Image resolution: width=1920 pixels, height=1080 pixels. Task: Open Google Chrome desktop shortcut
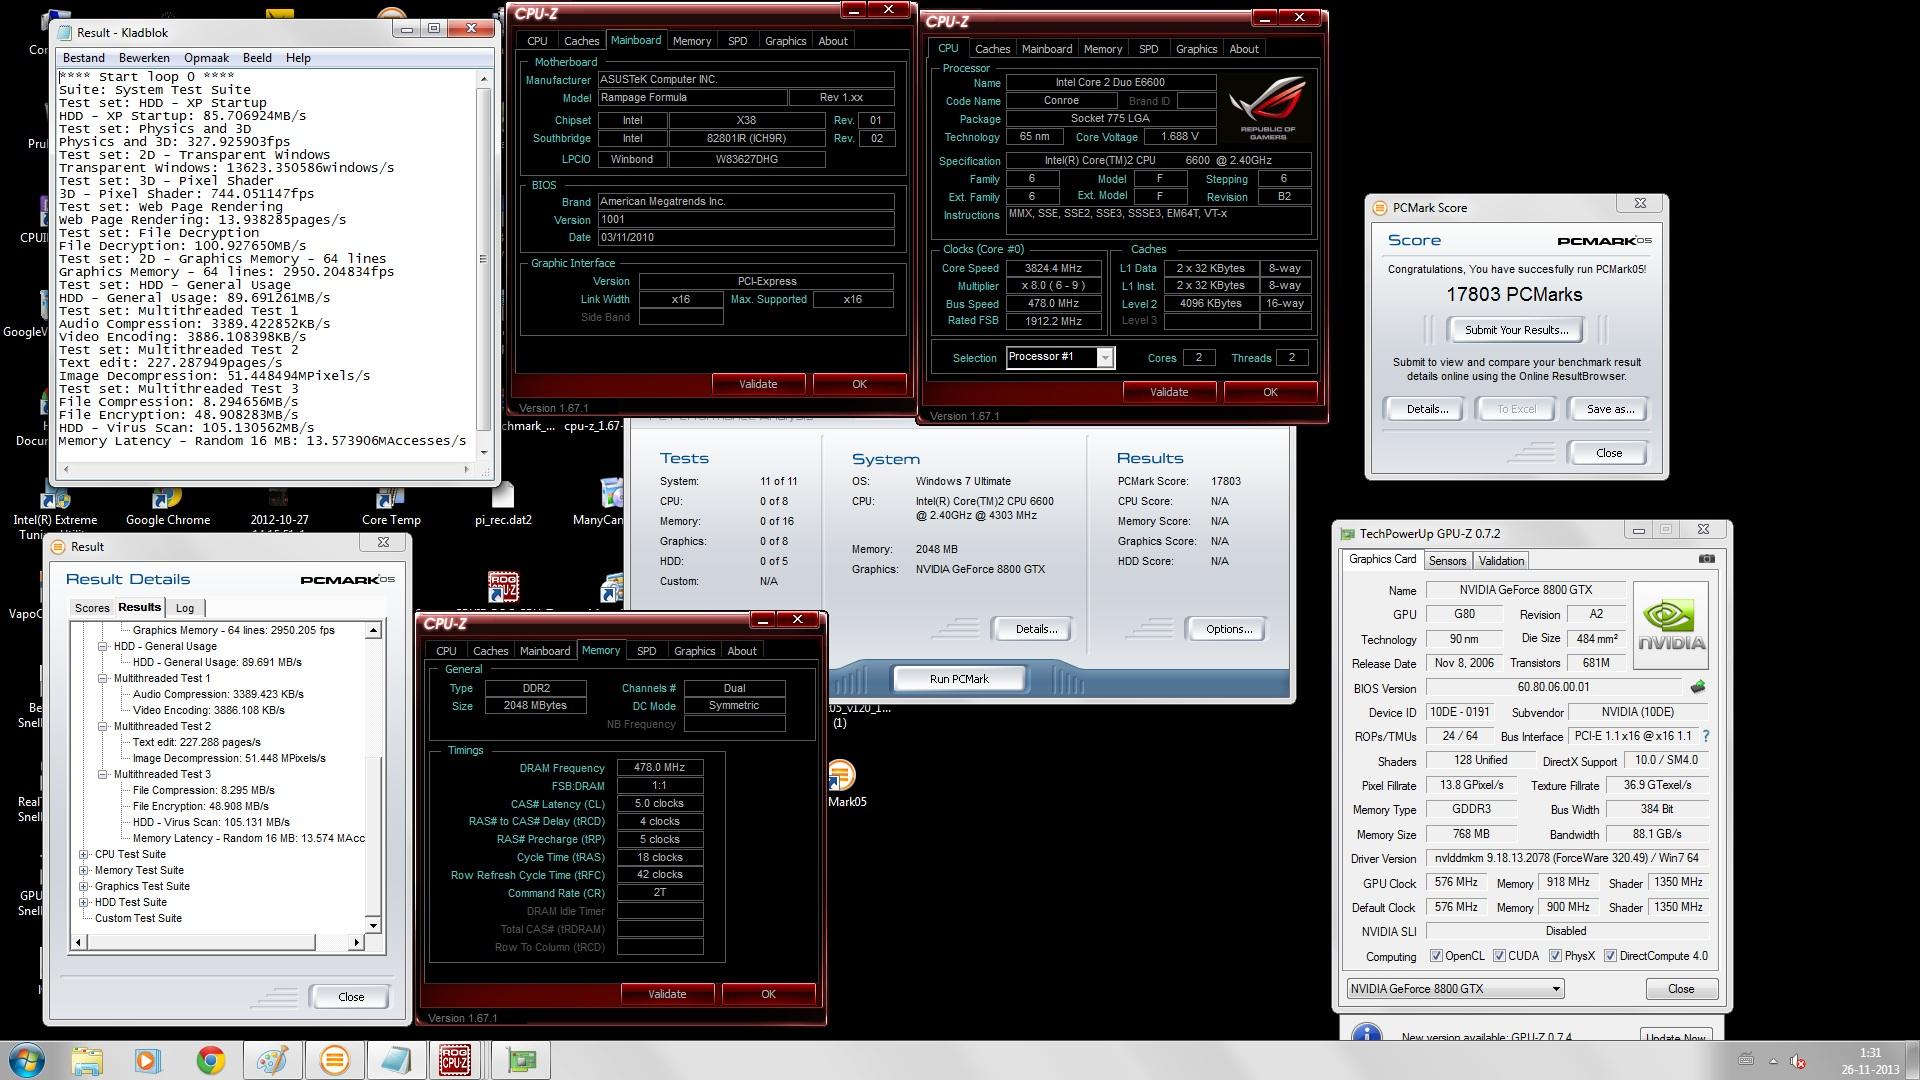[167, 505]
